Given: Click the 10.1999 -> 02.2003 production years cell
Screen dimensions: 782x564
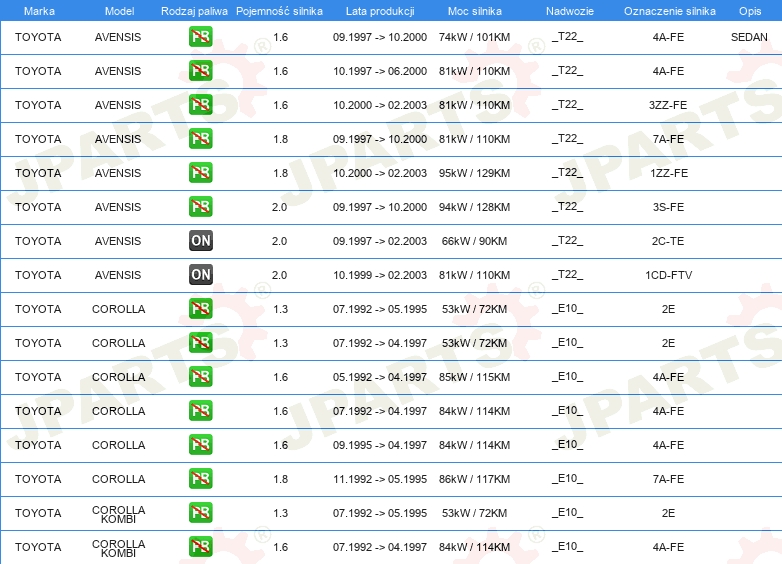Looking at the screenshot, I should 380,275.
